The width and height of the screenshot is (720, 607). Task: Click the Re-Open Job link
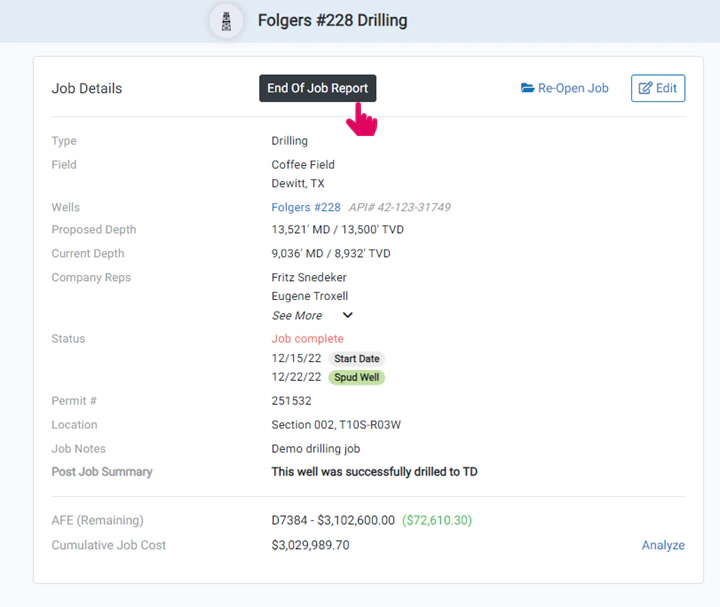point(564,88)
